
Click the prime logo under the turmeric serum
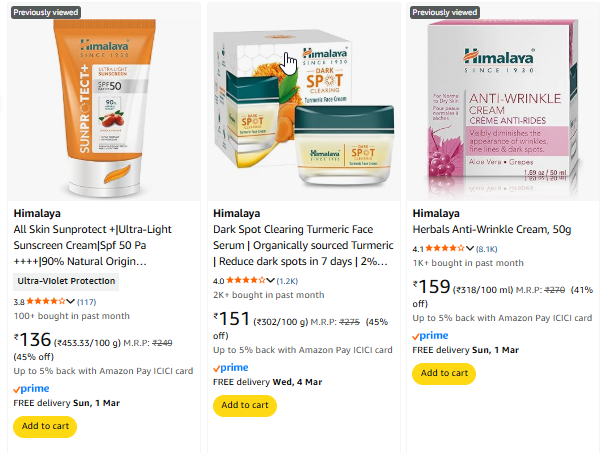coord(231,368)
